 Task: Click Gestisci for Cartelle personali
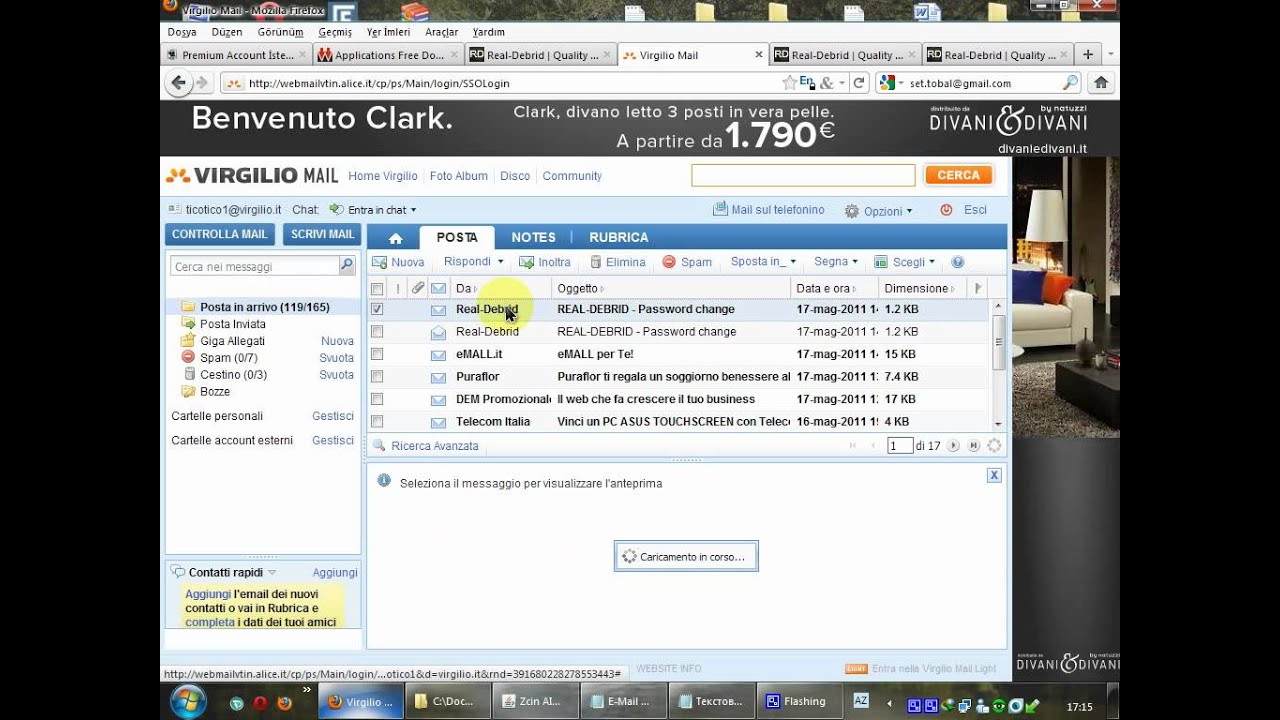(333, 416)
